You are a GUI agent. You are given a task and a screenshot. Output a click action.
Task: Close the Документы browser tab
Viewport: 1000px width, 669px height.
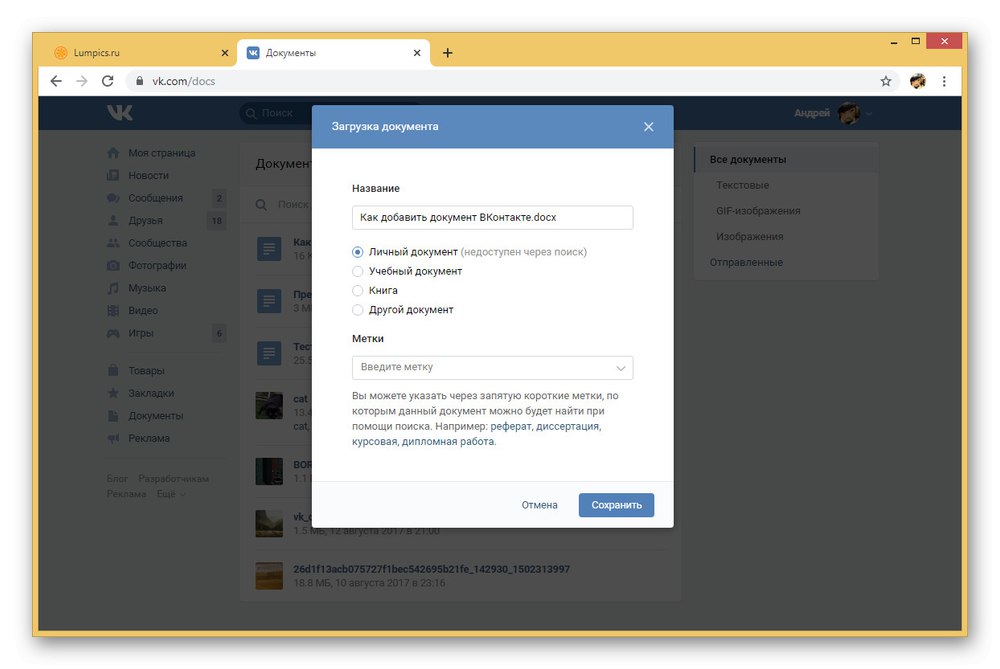click(417, 53)
